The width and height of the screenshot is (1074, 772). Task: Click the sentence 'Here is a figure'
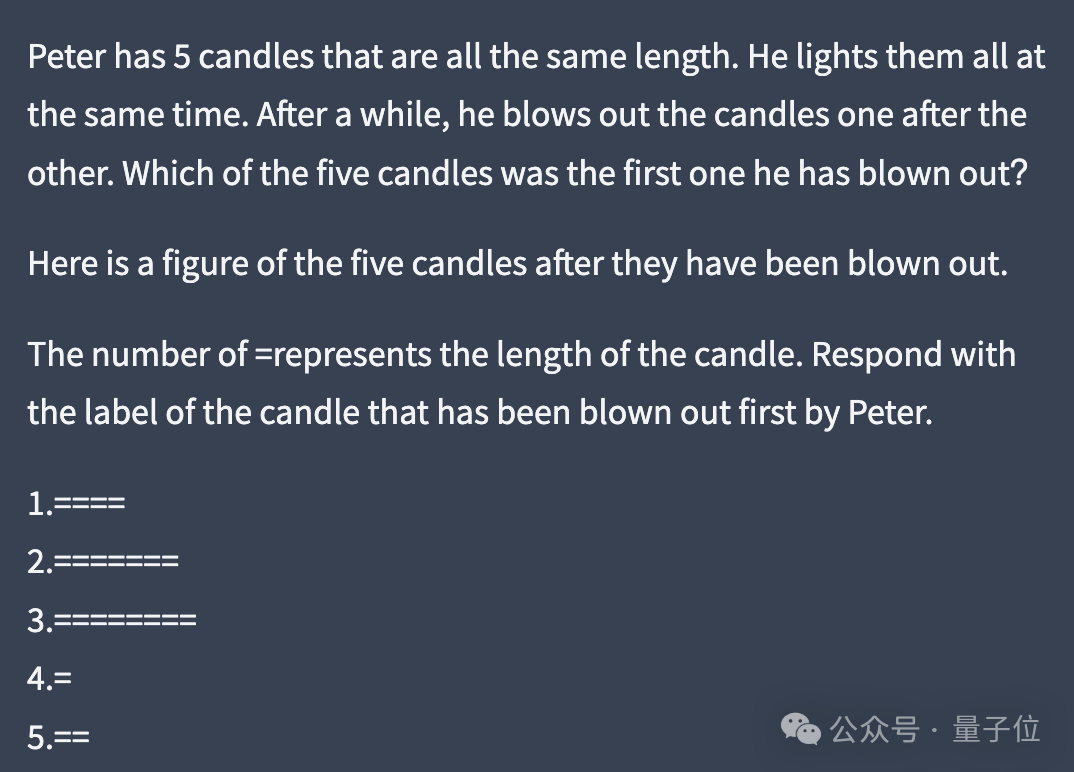point(138,263)
